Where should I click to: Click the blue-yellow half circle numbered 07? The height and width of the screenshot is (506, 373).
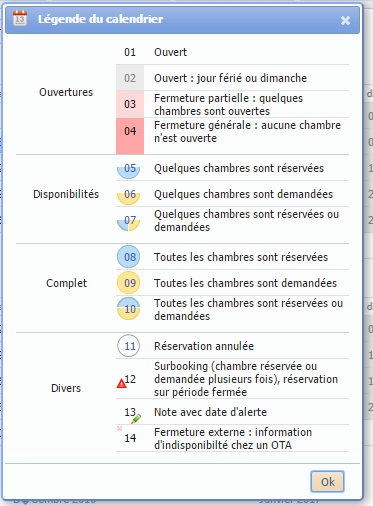pyautogui.click(x=128, y=222)
